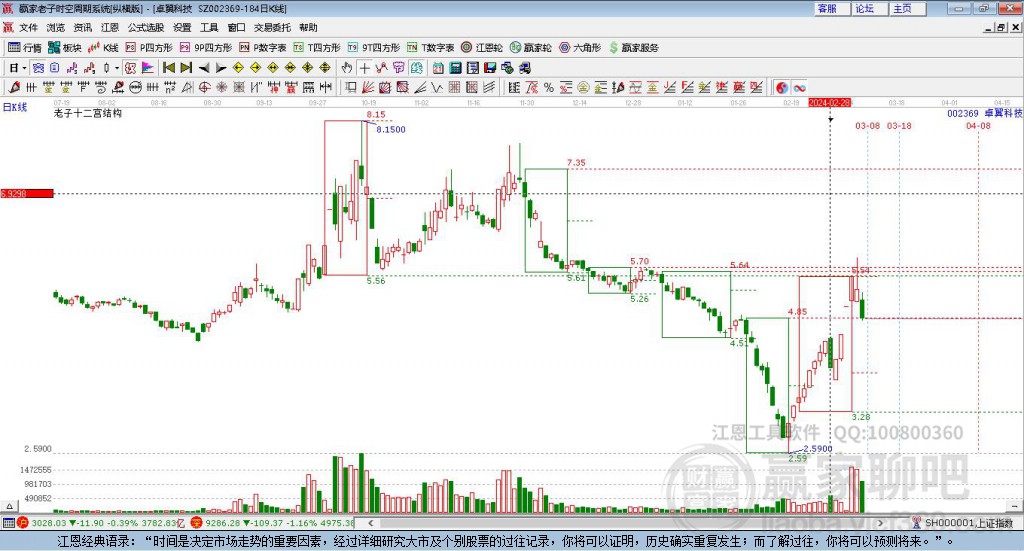Open the 公式选股 menu
The width and height of the screenshot is (1024, 551).
coord(146,27)
